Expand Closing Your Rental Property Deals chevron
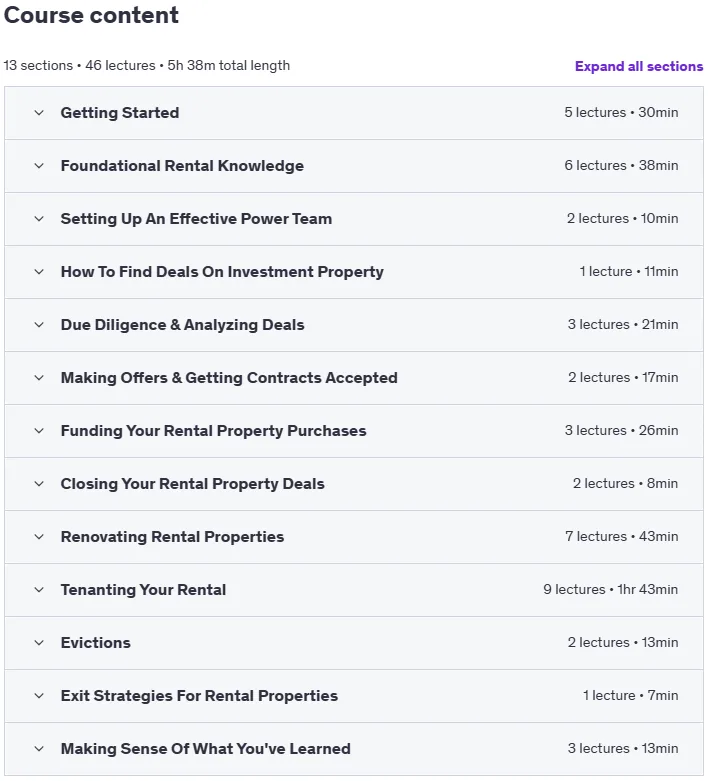The height and width of the screenshot is (781, 710). pyautogui.click(x=39, y=484)
